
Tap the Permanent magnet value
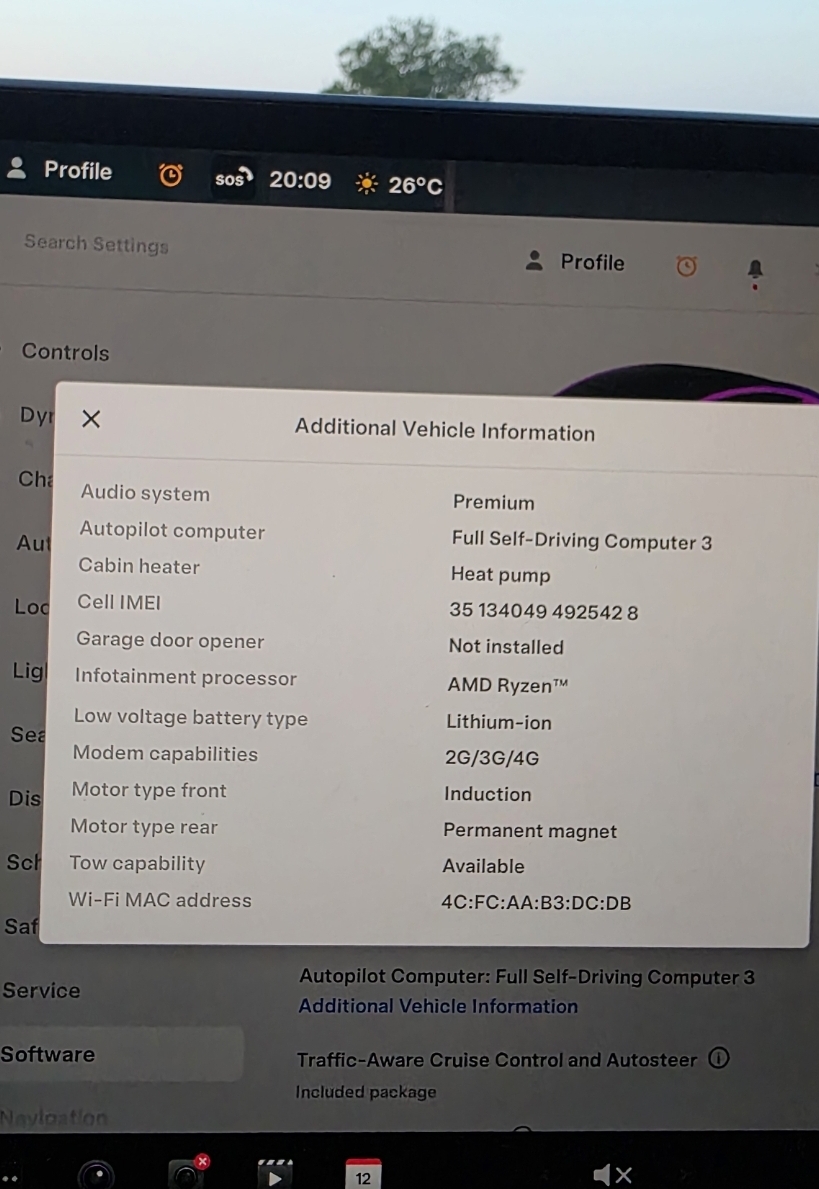coord(529,830)
